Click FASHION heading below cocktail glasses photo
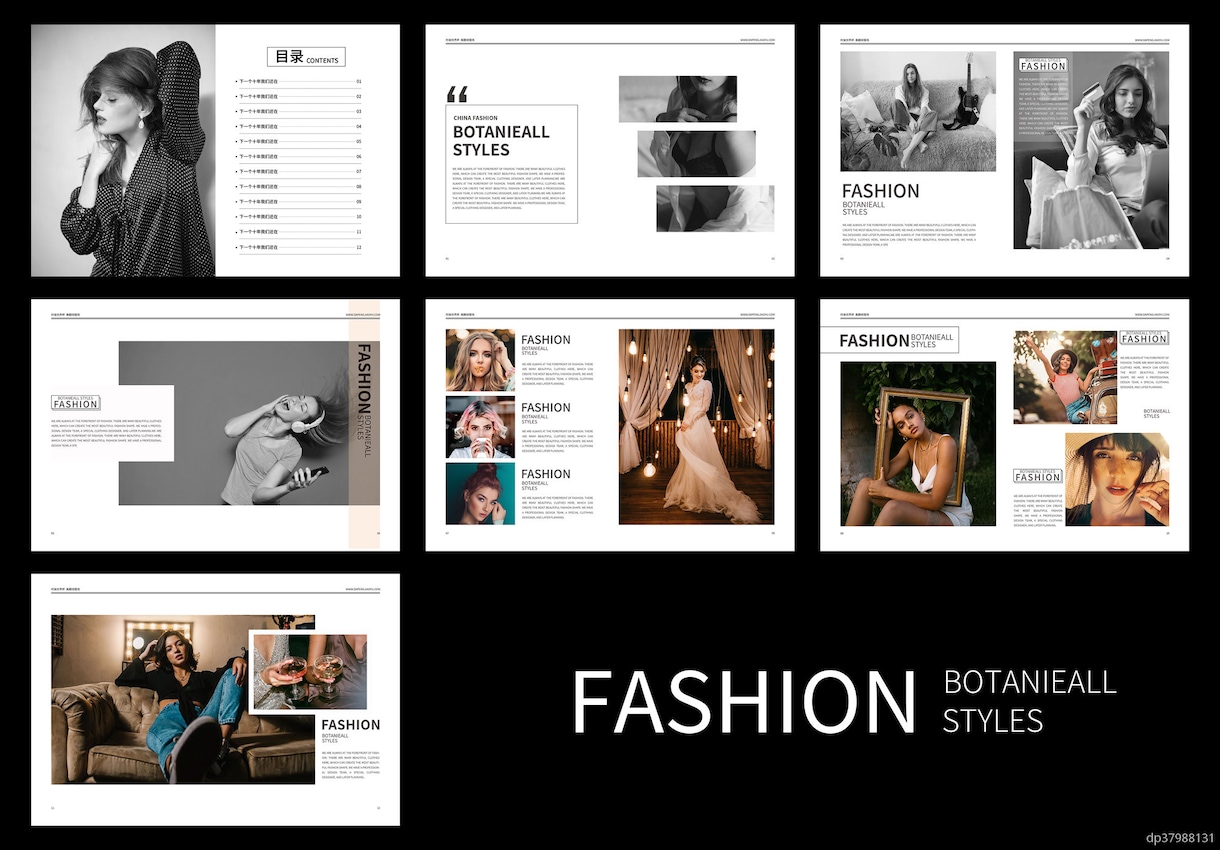This screenshot has height=850, width=1220. click(350, 725)
